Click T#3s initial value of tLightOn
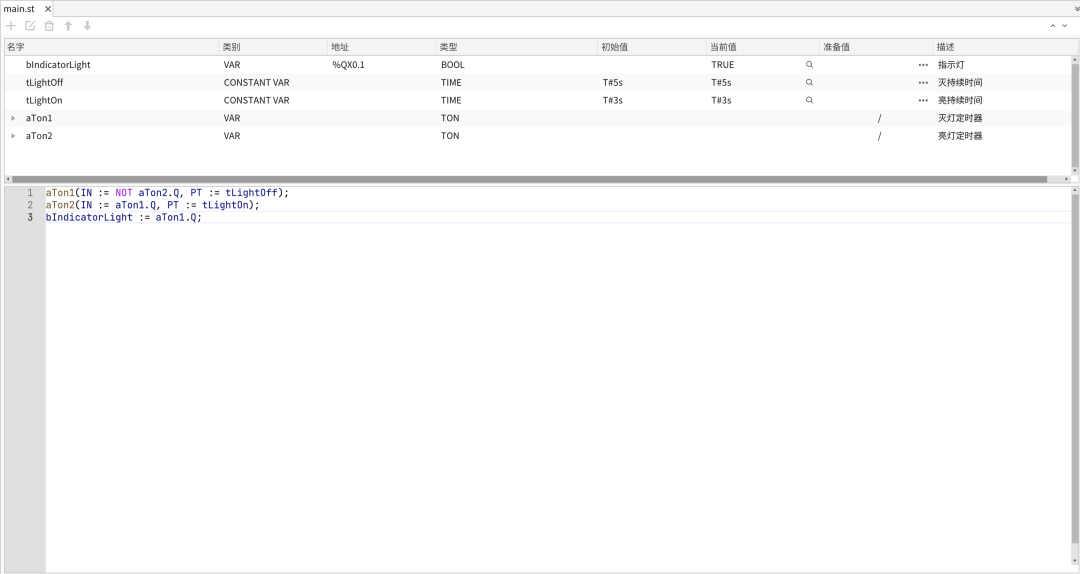 pyautogui.click(x=613, y=101)
